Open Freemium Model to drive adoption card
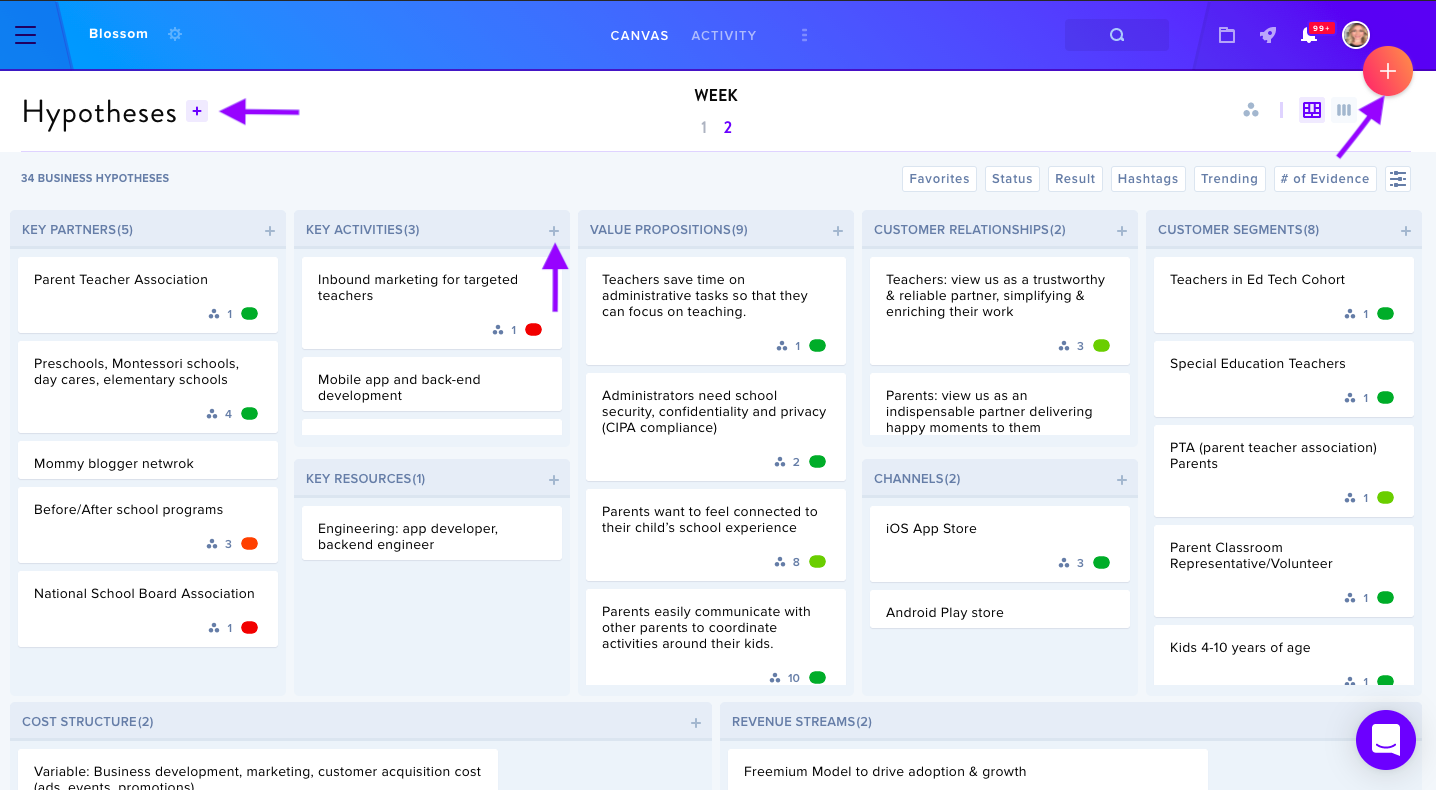 click(968, 769)
